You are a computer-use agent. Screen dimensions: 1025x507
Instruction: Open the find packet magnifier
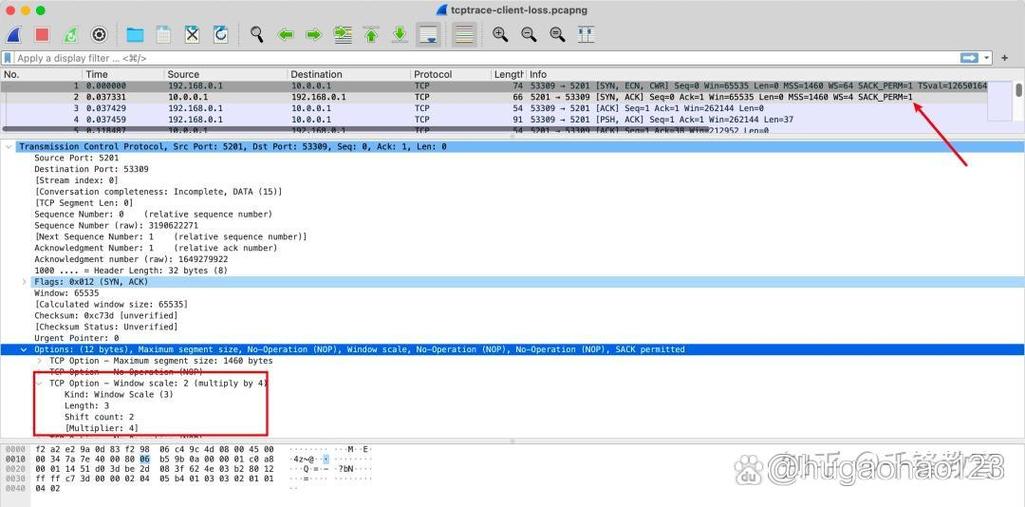[x=257, y=34]
